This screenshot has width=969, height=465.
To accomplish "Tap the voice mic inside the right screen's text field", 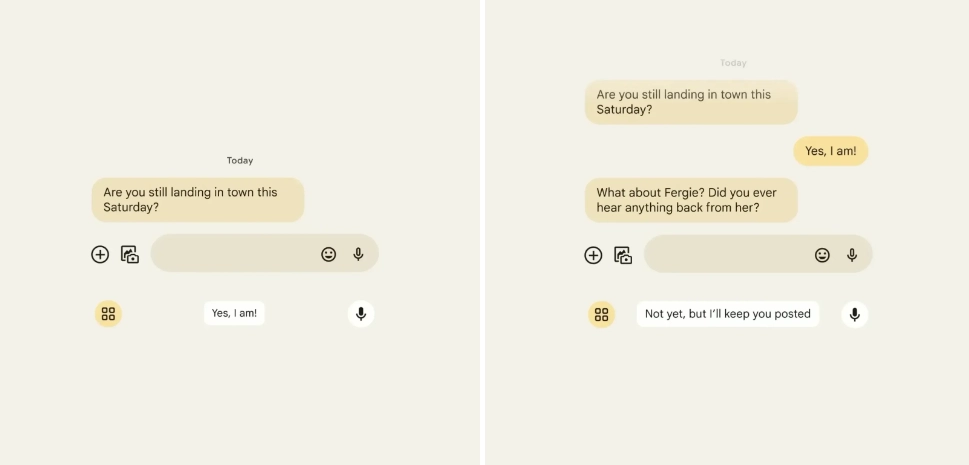I will (852, 255).
